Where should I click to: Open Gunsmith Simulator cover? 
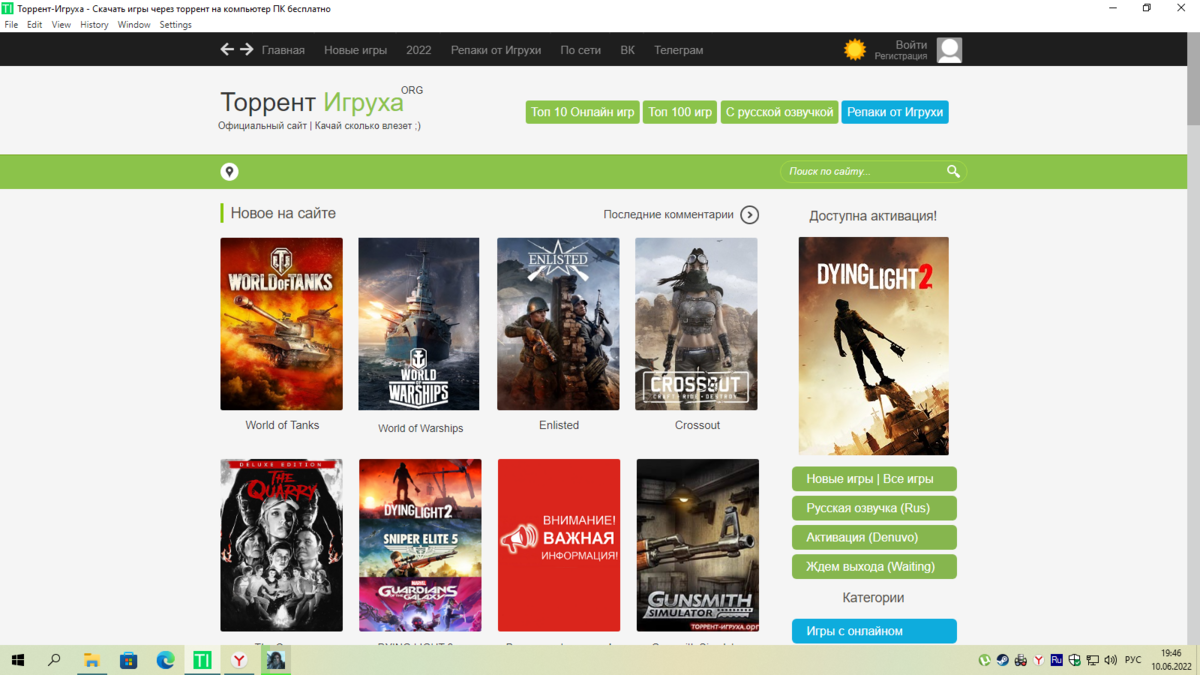click(x=697, y=545)
